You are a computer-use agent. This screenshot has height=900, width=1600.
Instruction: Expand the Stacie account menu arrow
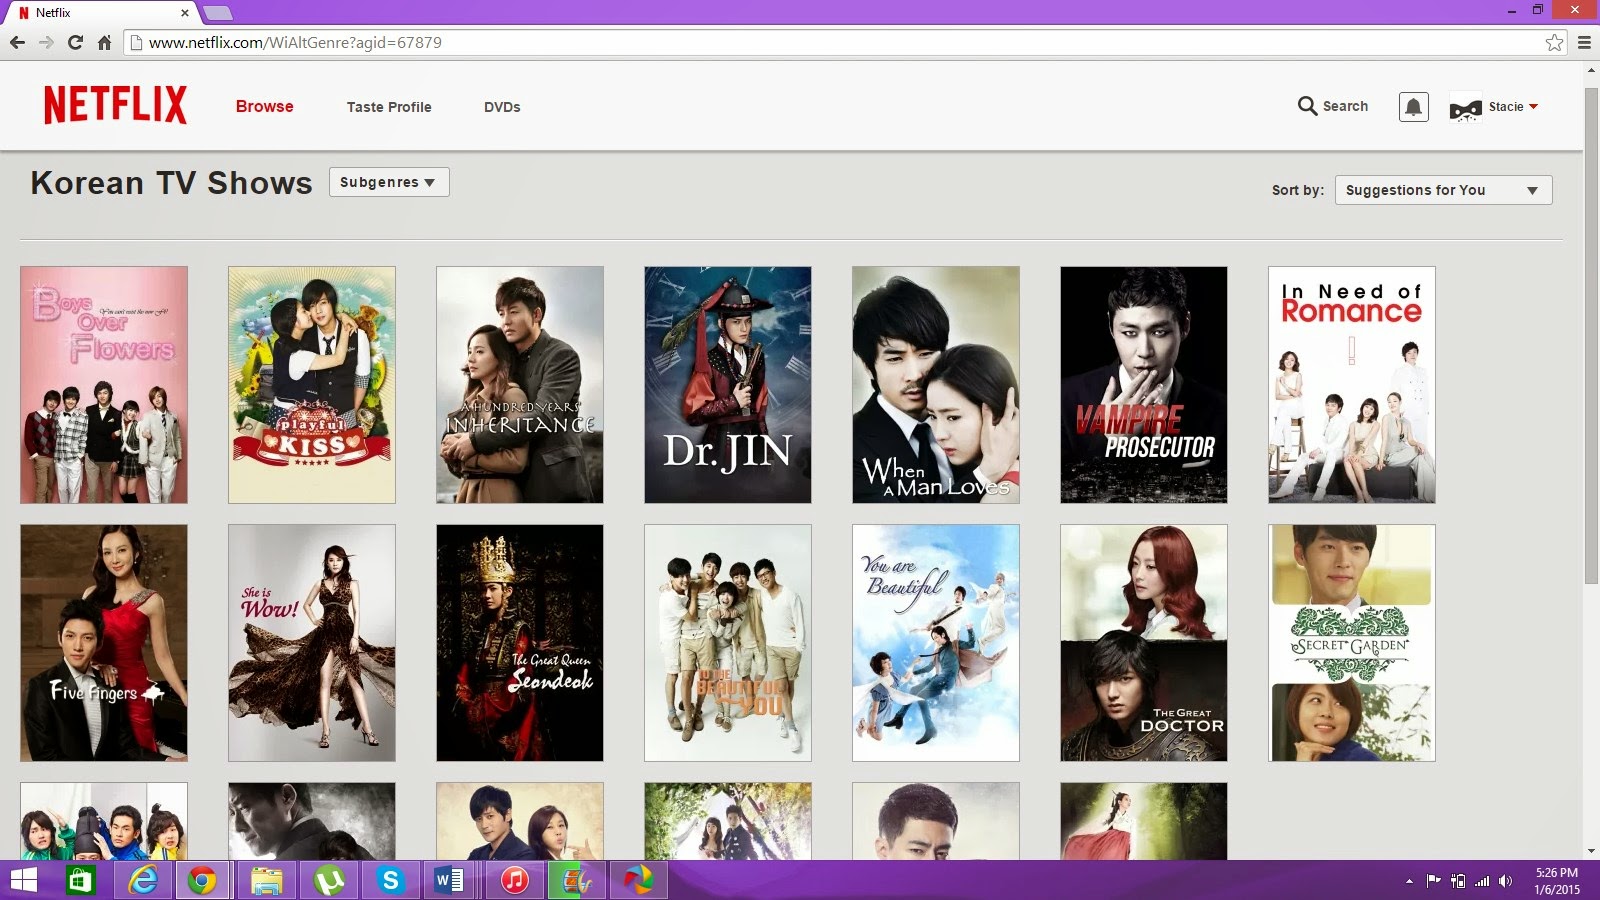point(1533,107)
